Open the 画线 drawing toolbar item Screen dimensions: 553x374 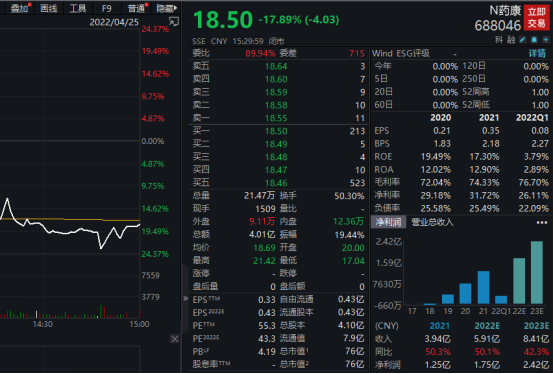[x=49, y=8]
